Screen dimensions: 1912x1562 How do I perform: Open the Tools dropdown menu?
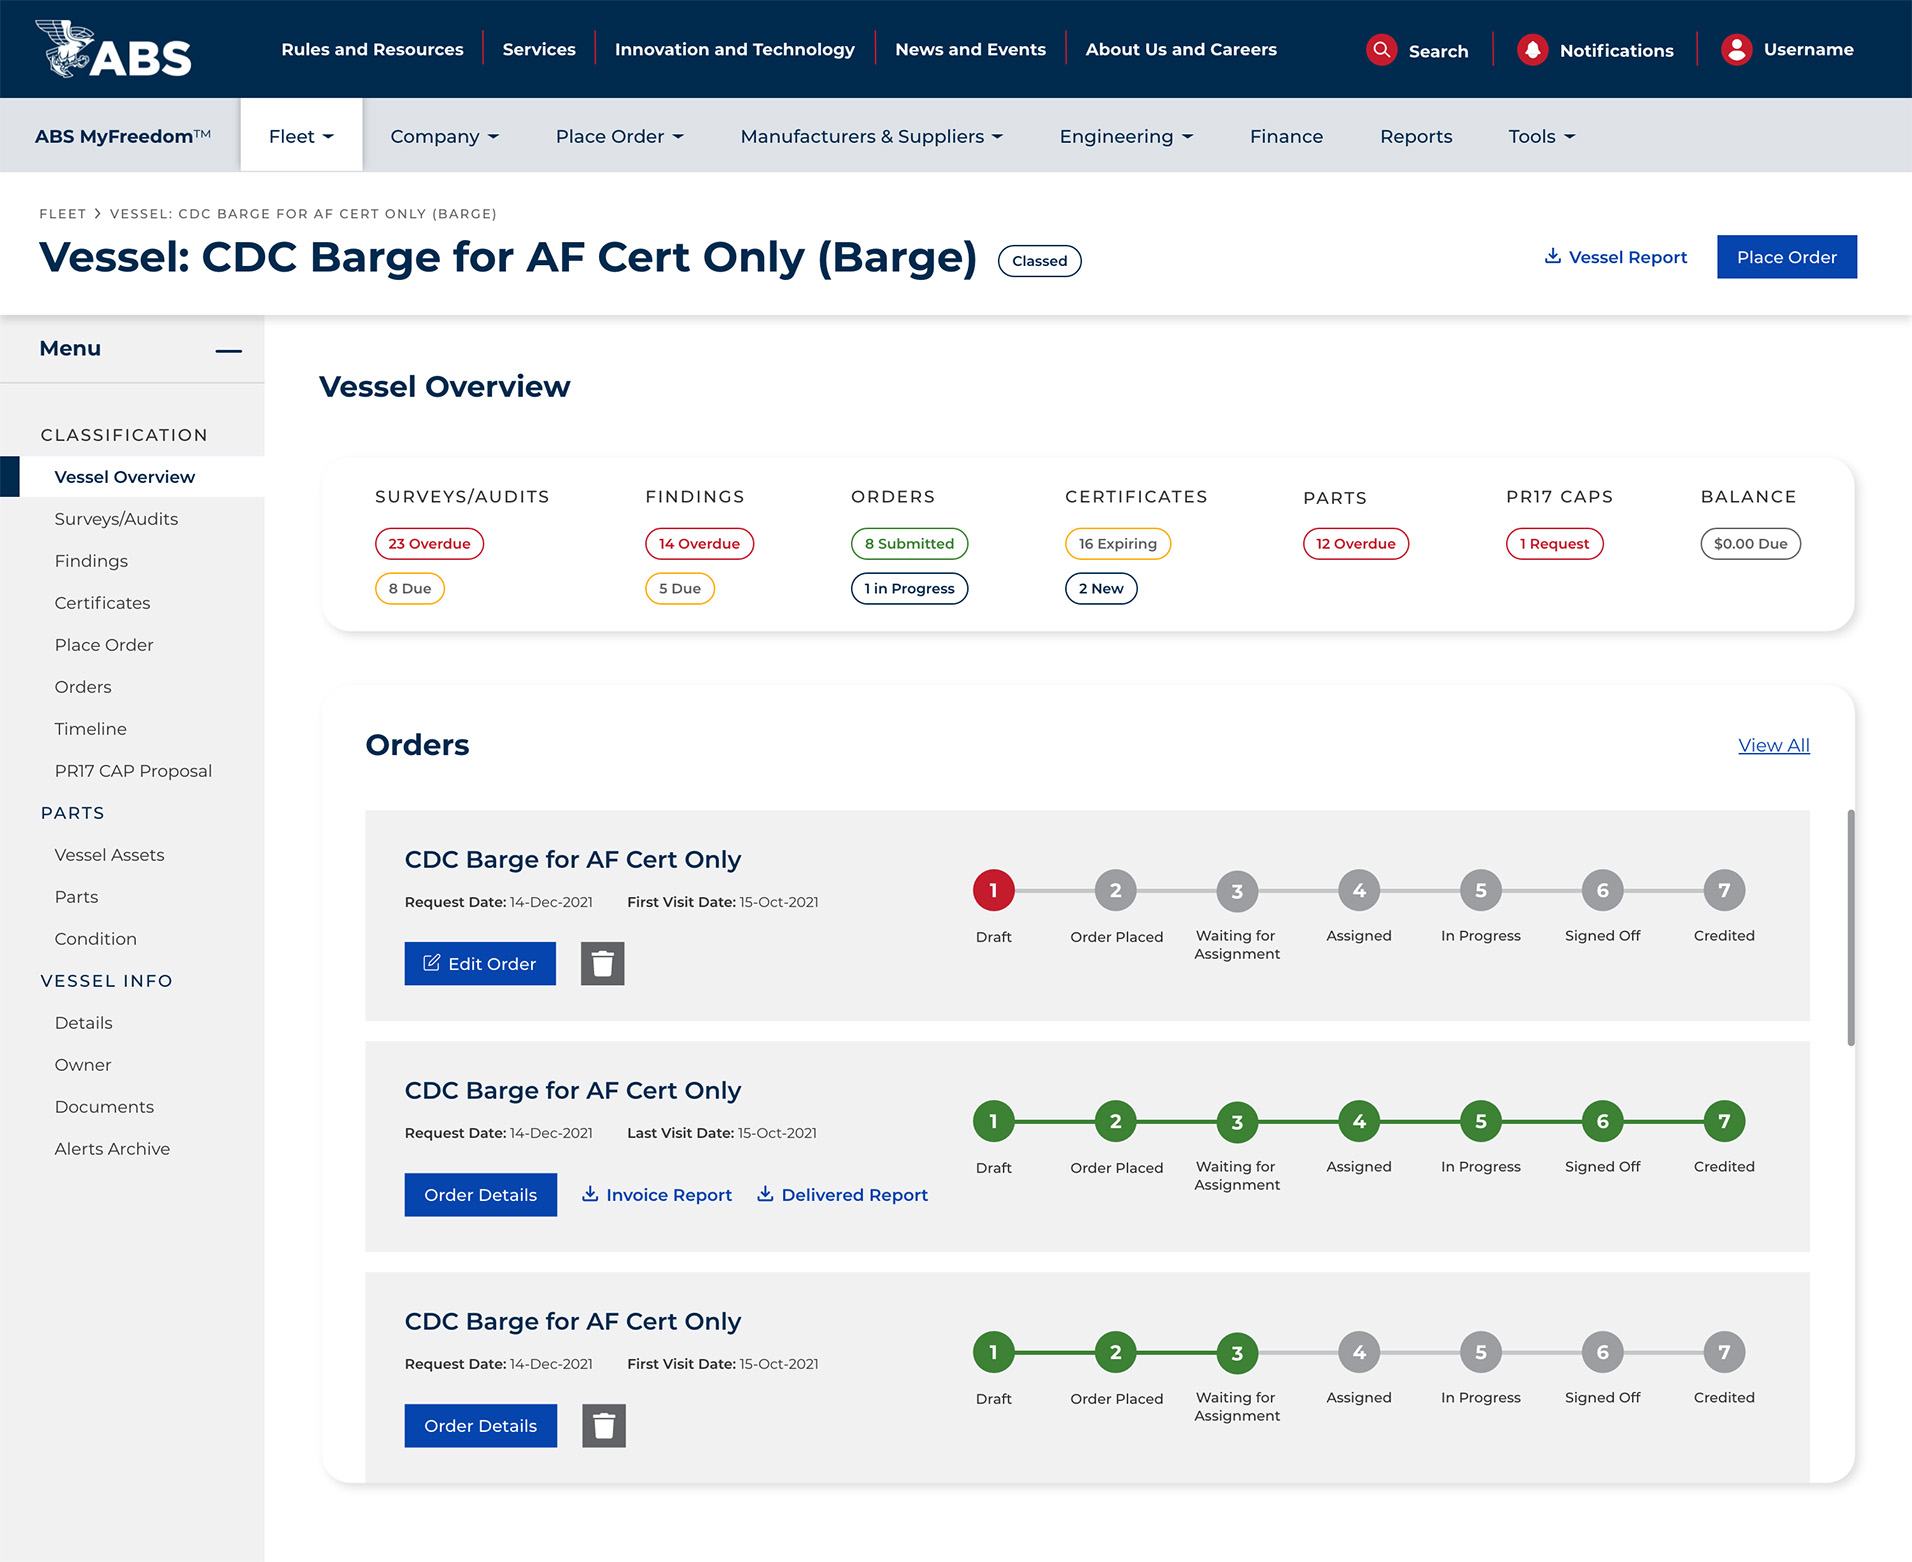(x=1541, y=136)
